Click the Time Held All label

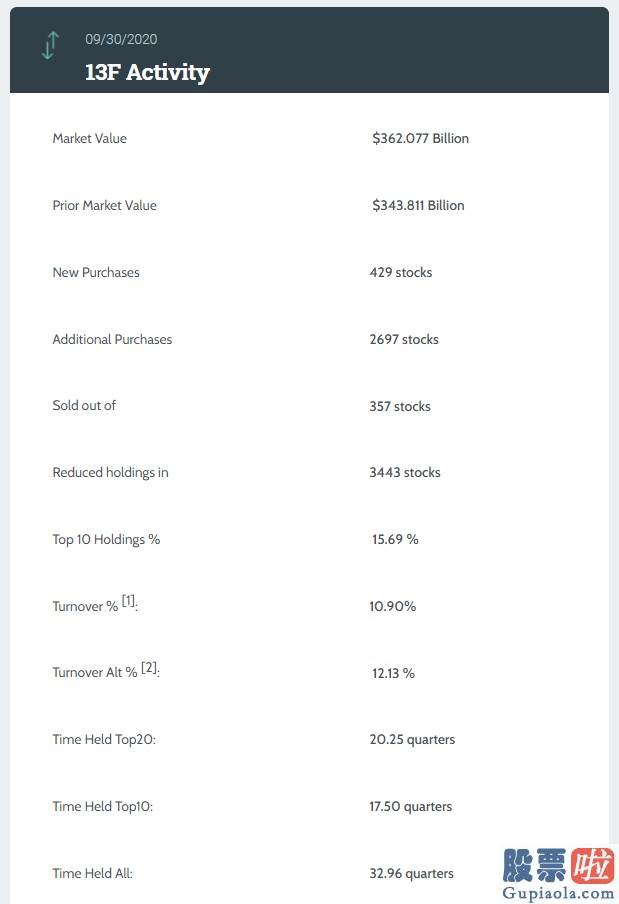point(92,873)
